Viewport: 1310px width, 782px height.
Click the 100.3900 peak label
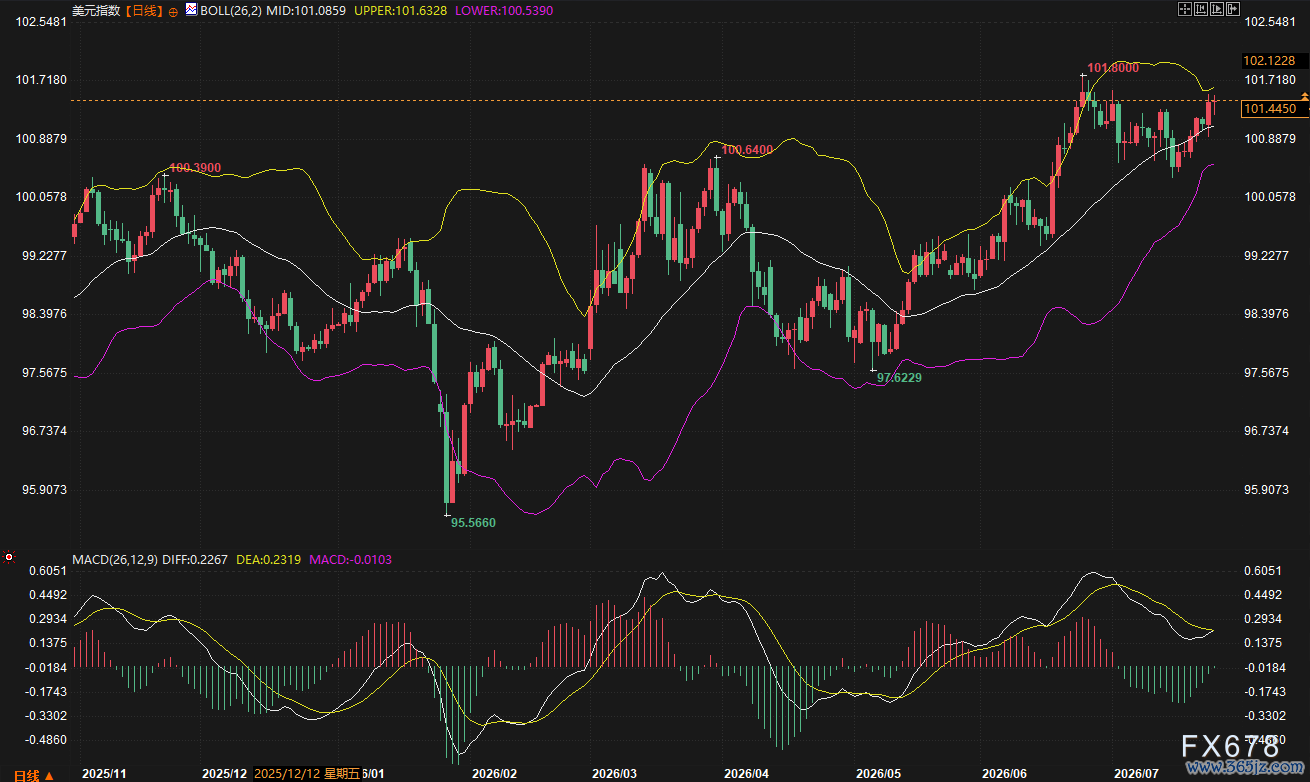tap(196, 167)
